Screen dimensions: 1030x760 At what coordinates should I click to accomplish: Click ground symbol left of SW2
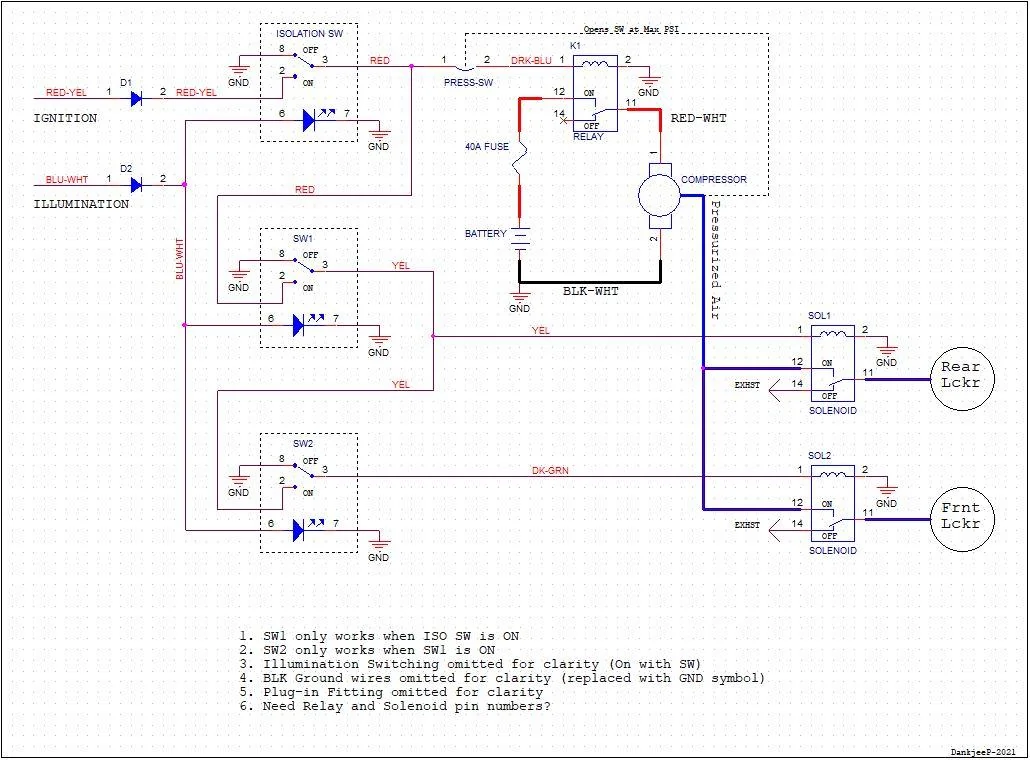click(x=238, y=480)
